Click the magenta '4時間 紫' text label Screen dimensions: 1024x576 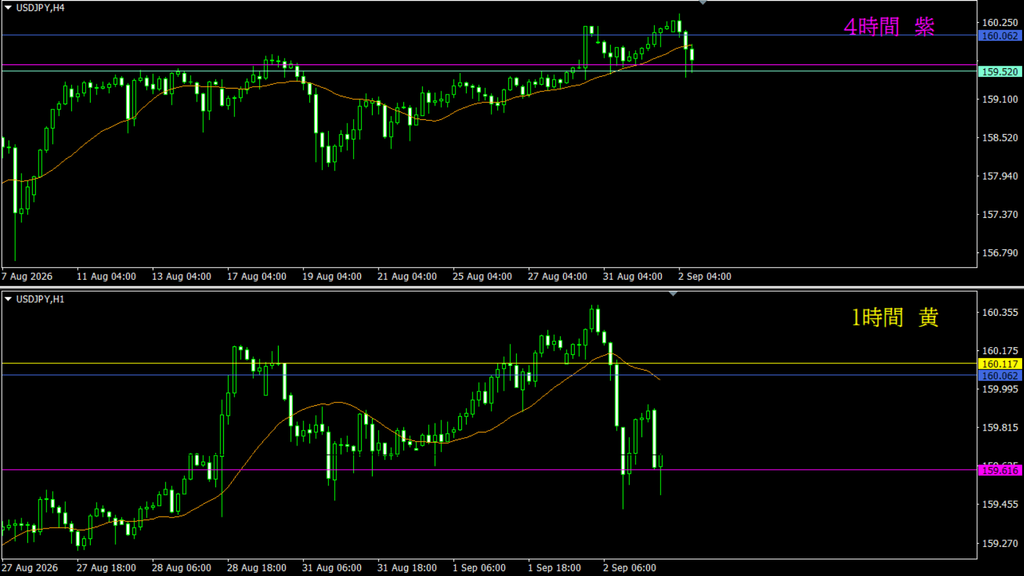889,27
